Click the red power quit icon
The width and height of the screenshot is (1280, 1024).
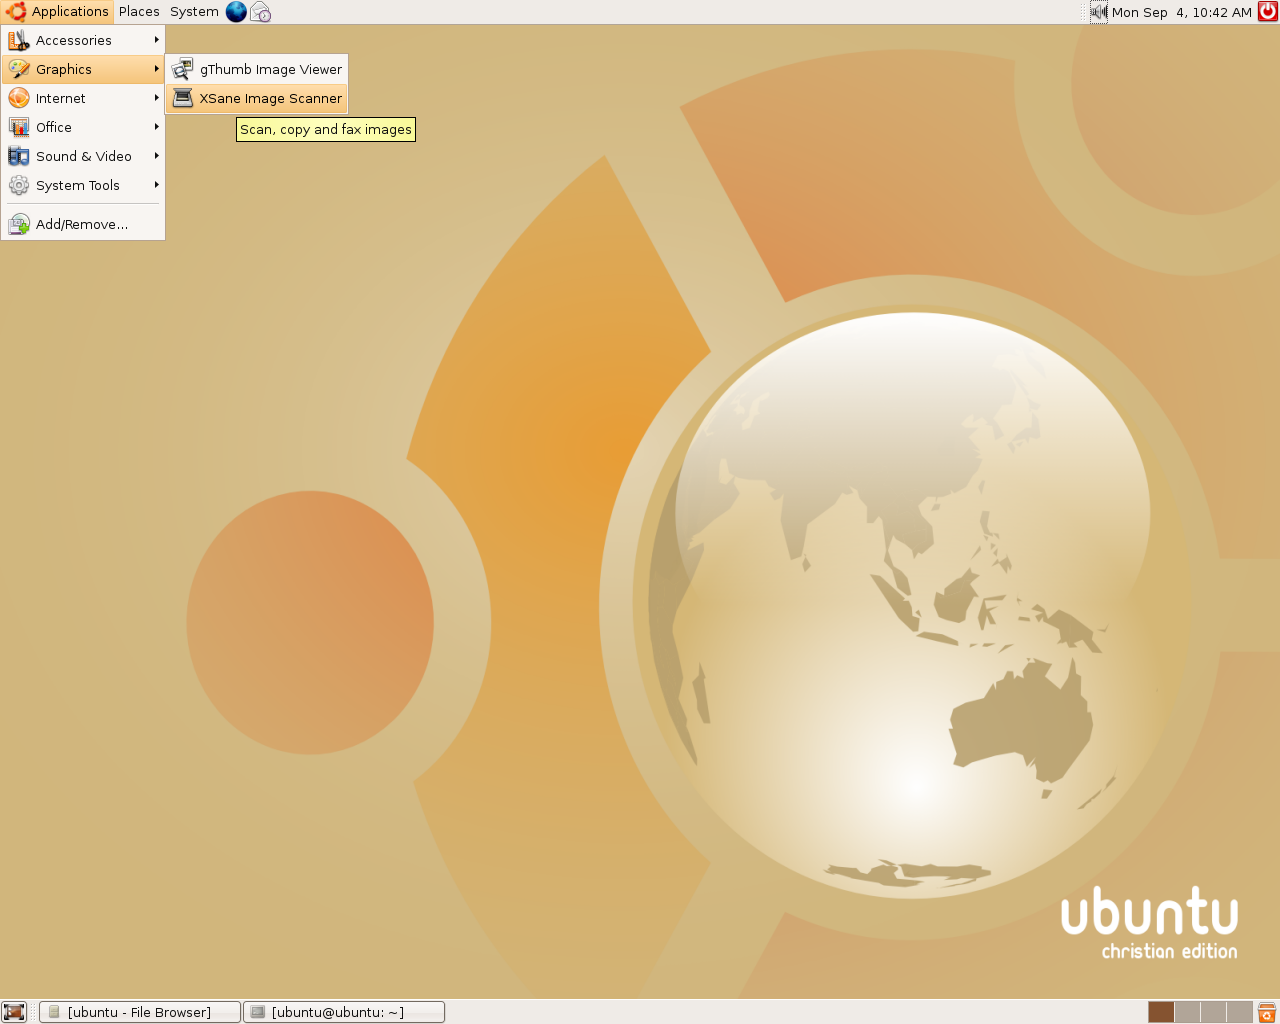click(1268, 12)
